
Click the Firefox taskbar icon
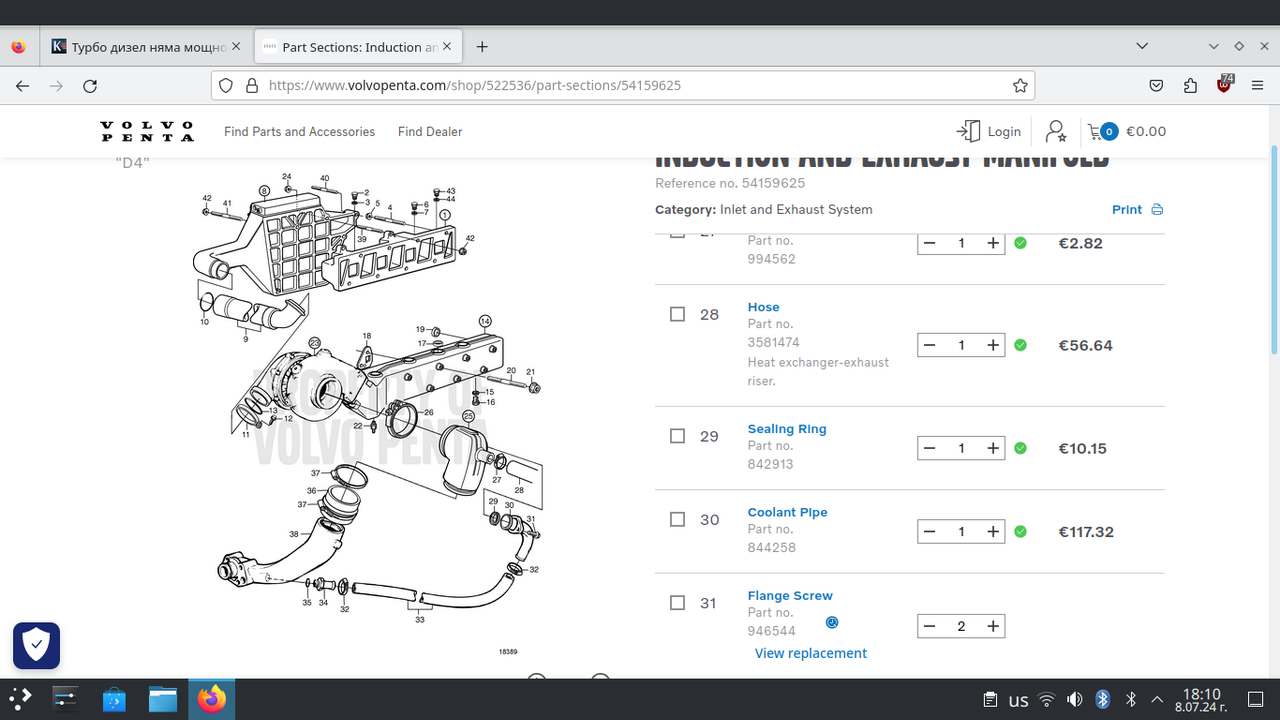(x=211, y=699)
